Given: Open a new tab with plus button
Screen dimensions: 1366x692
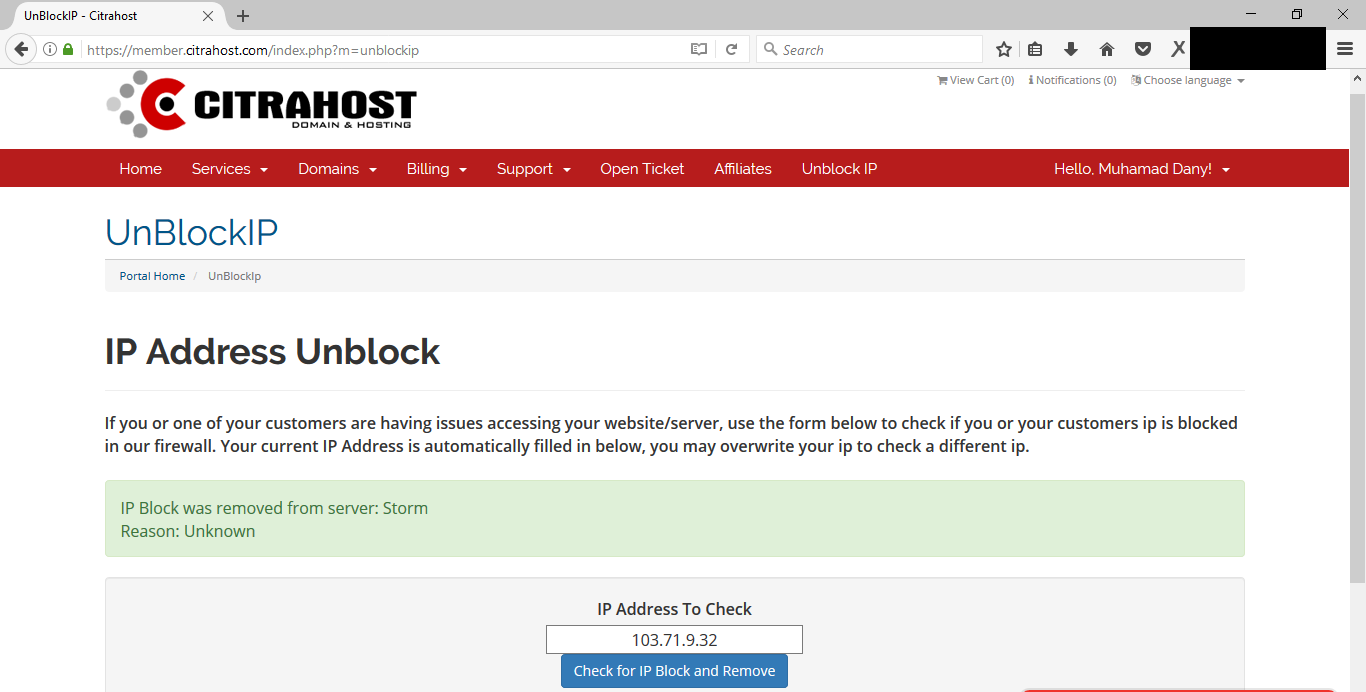Looking at the screenshot, I should [x=243, y=16].
